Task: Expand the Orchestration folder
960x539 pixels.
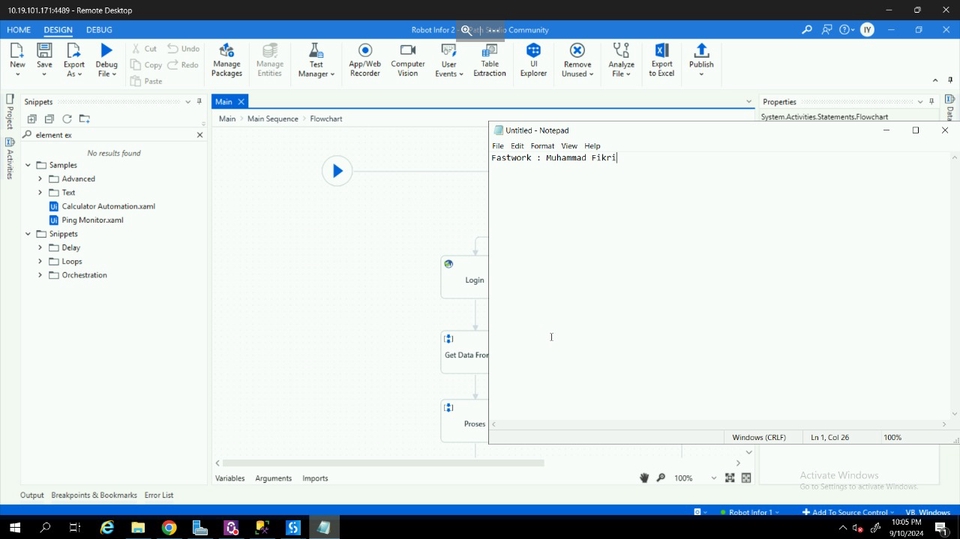Action: (x=40, y=275)
